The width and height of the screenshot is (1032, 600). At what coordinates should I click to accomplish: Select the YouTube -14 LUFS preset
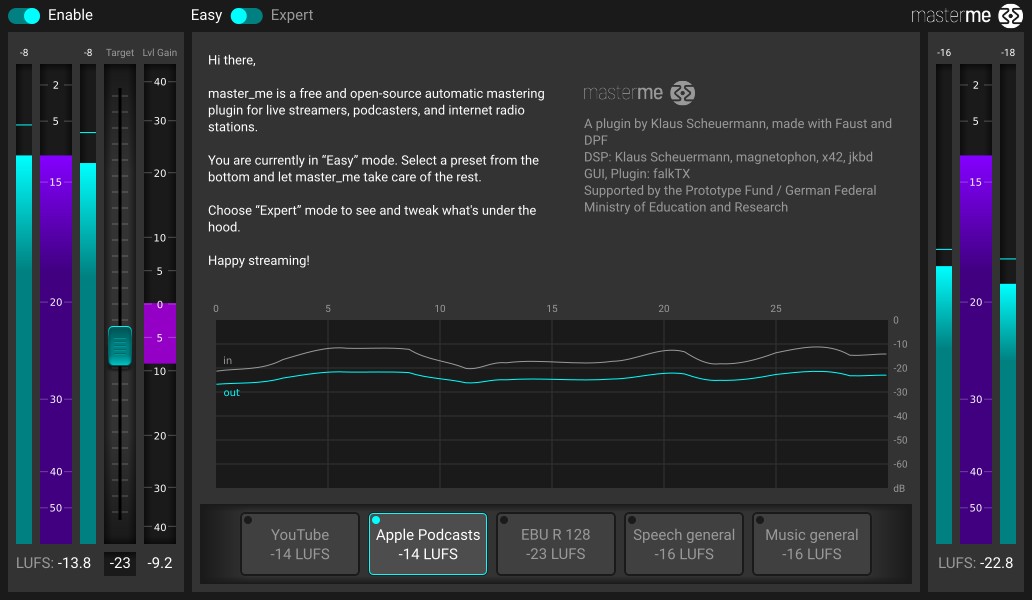[300, 544]
